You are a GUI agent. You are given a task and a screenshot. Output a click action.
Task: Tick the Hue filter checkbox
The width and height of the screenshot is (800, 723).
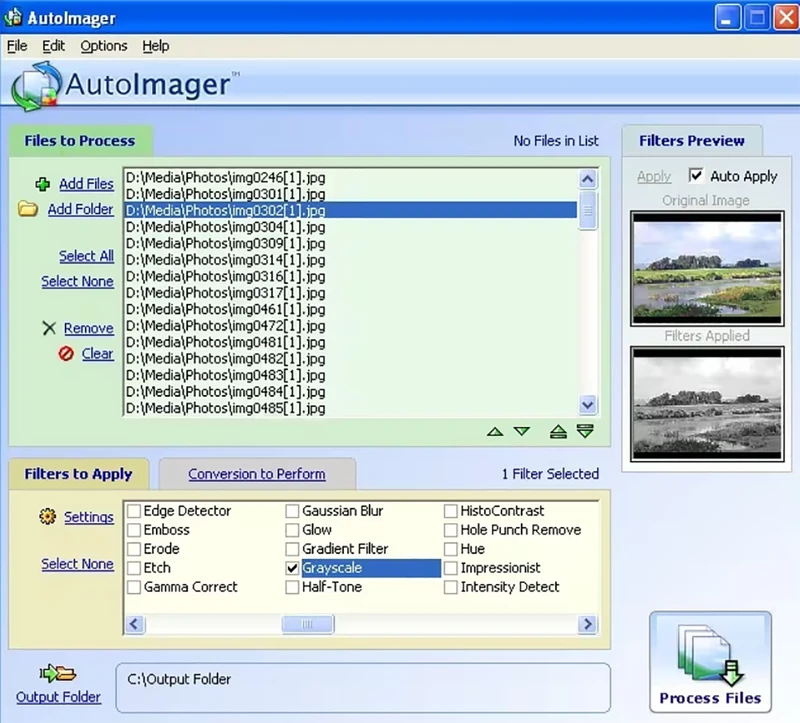[x=451, y=549]
